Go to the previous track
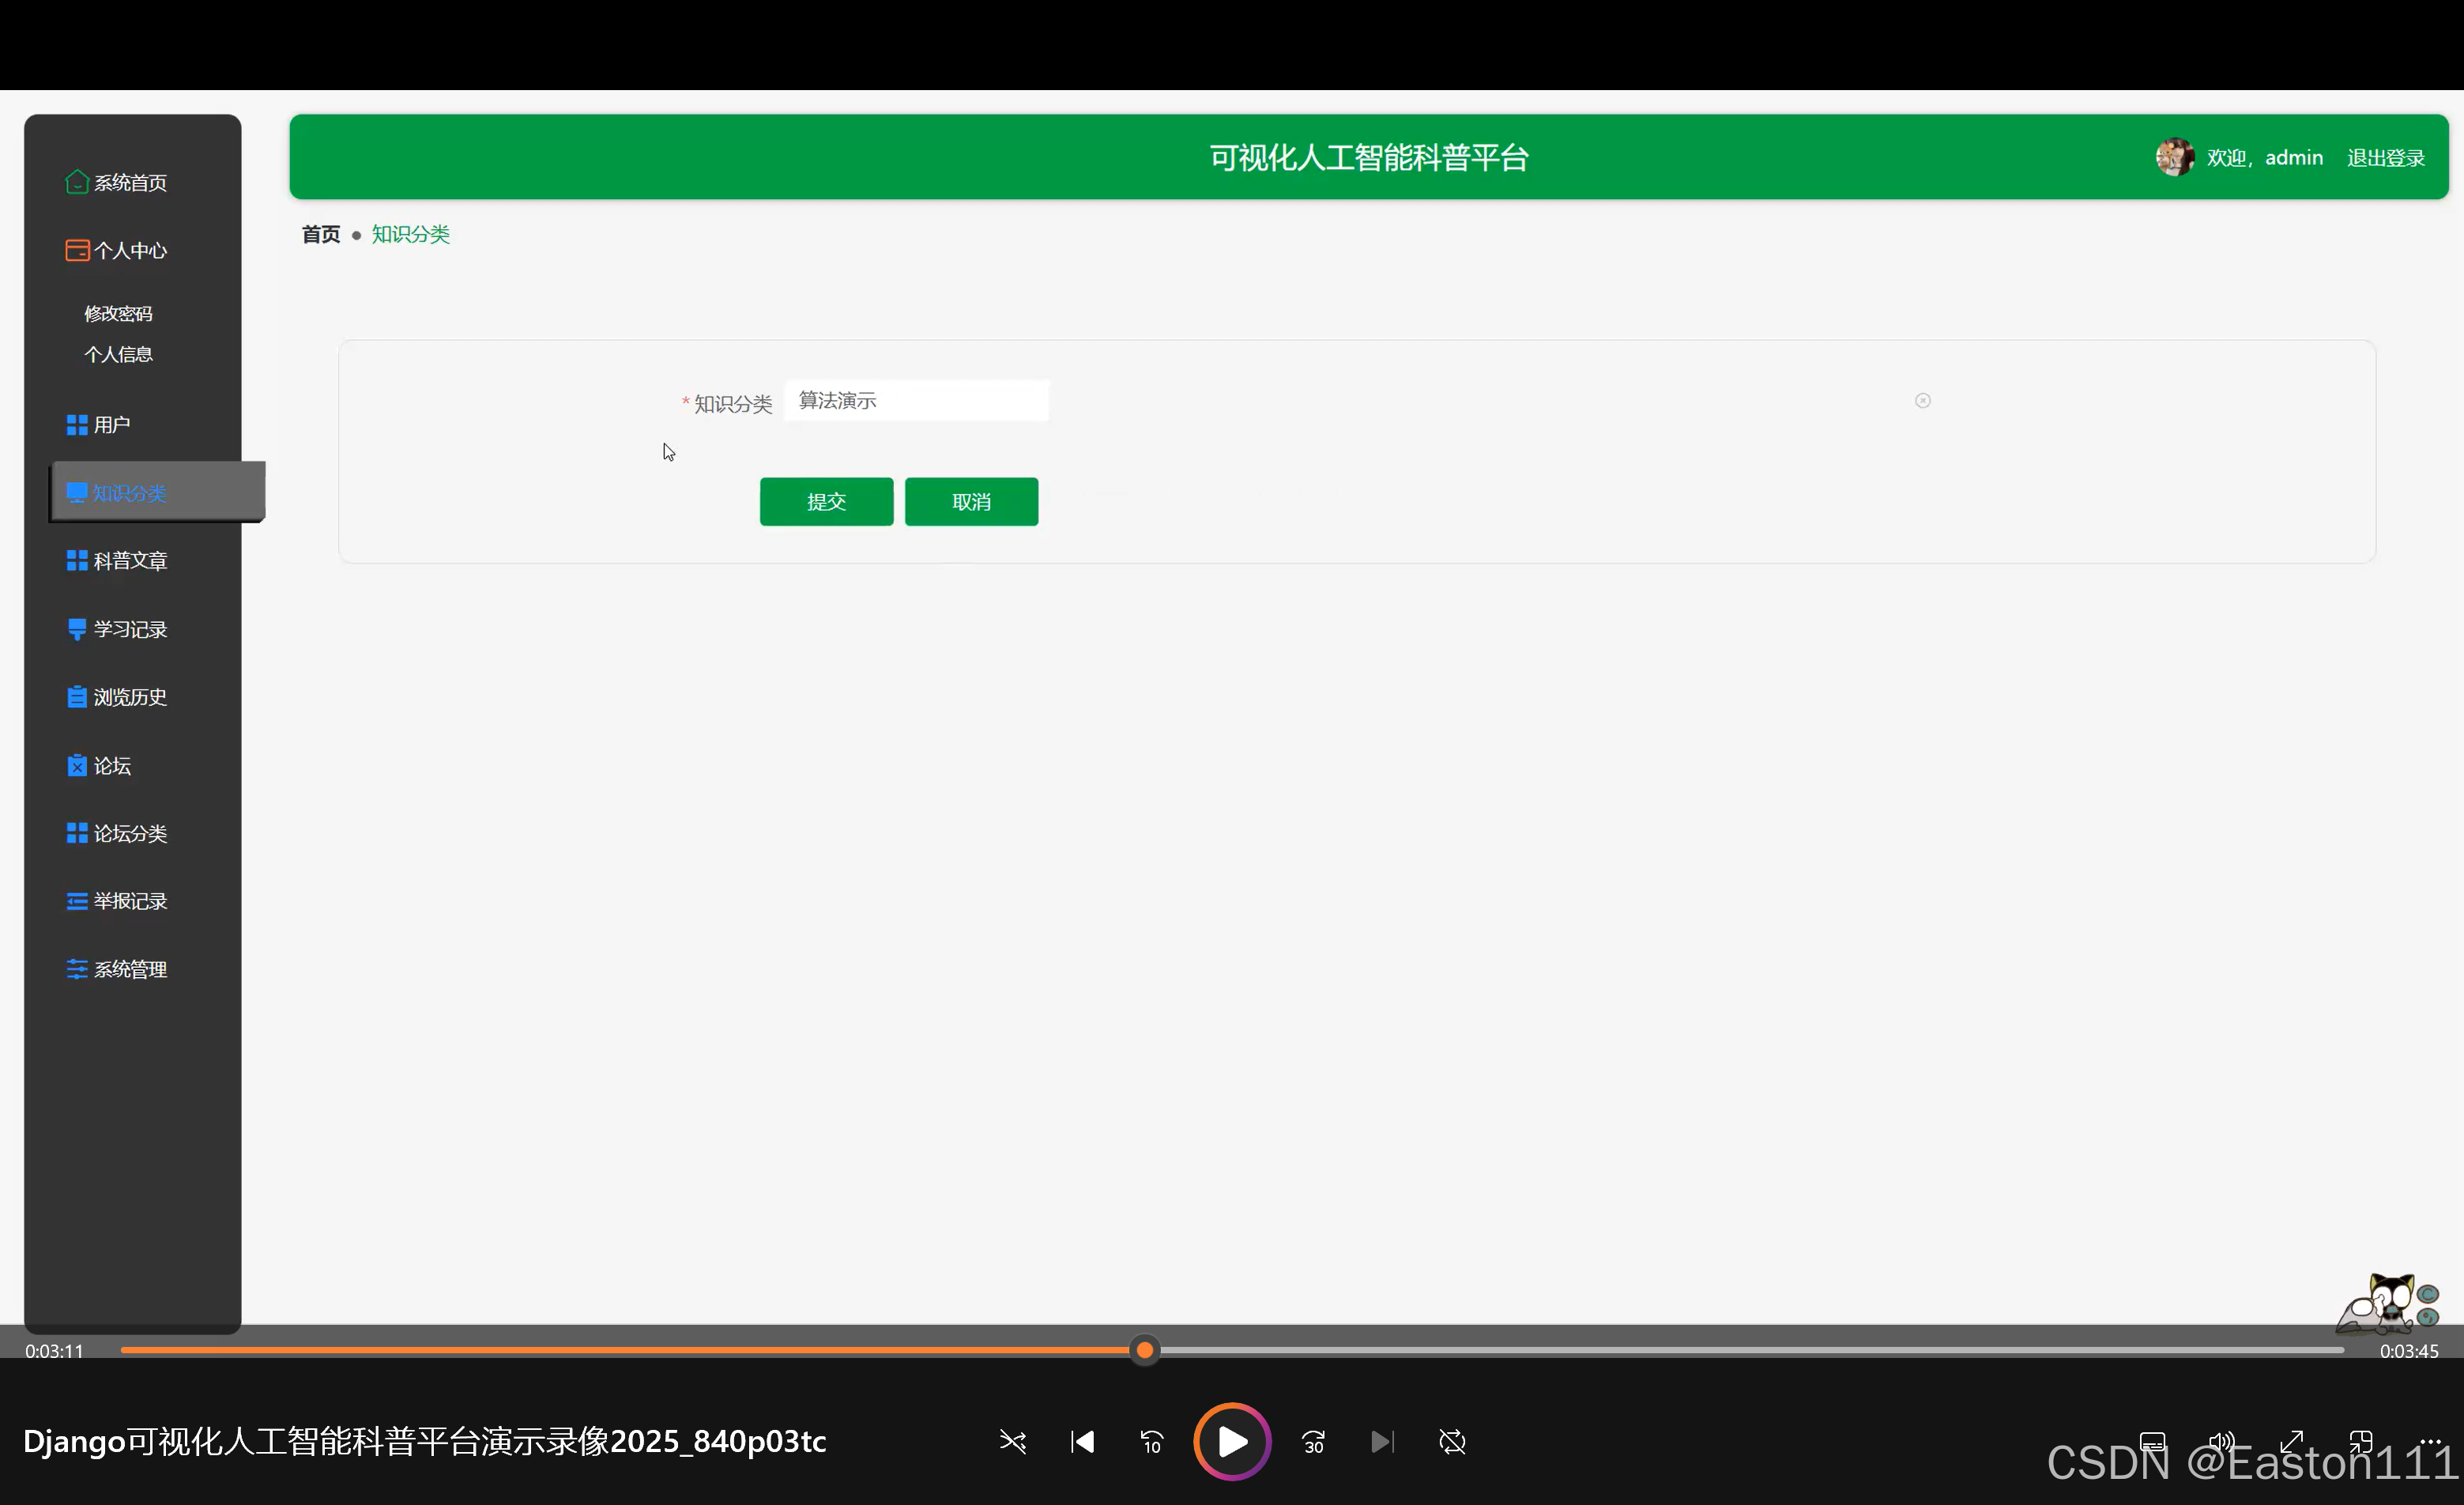This screenshot has height=1505, width=2464. coord(1082,1441)
